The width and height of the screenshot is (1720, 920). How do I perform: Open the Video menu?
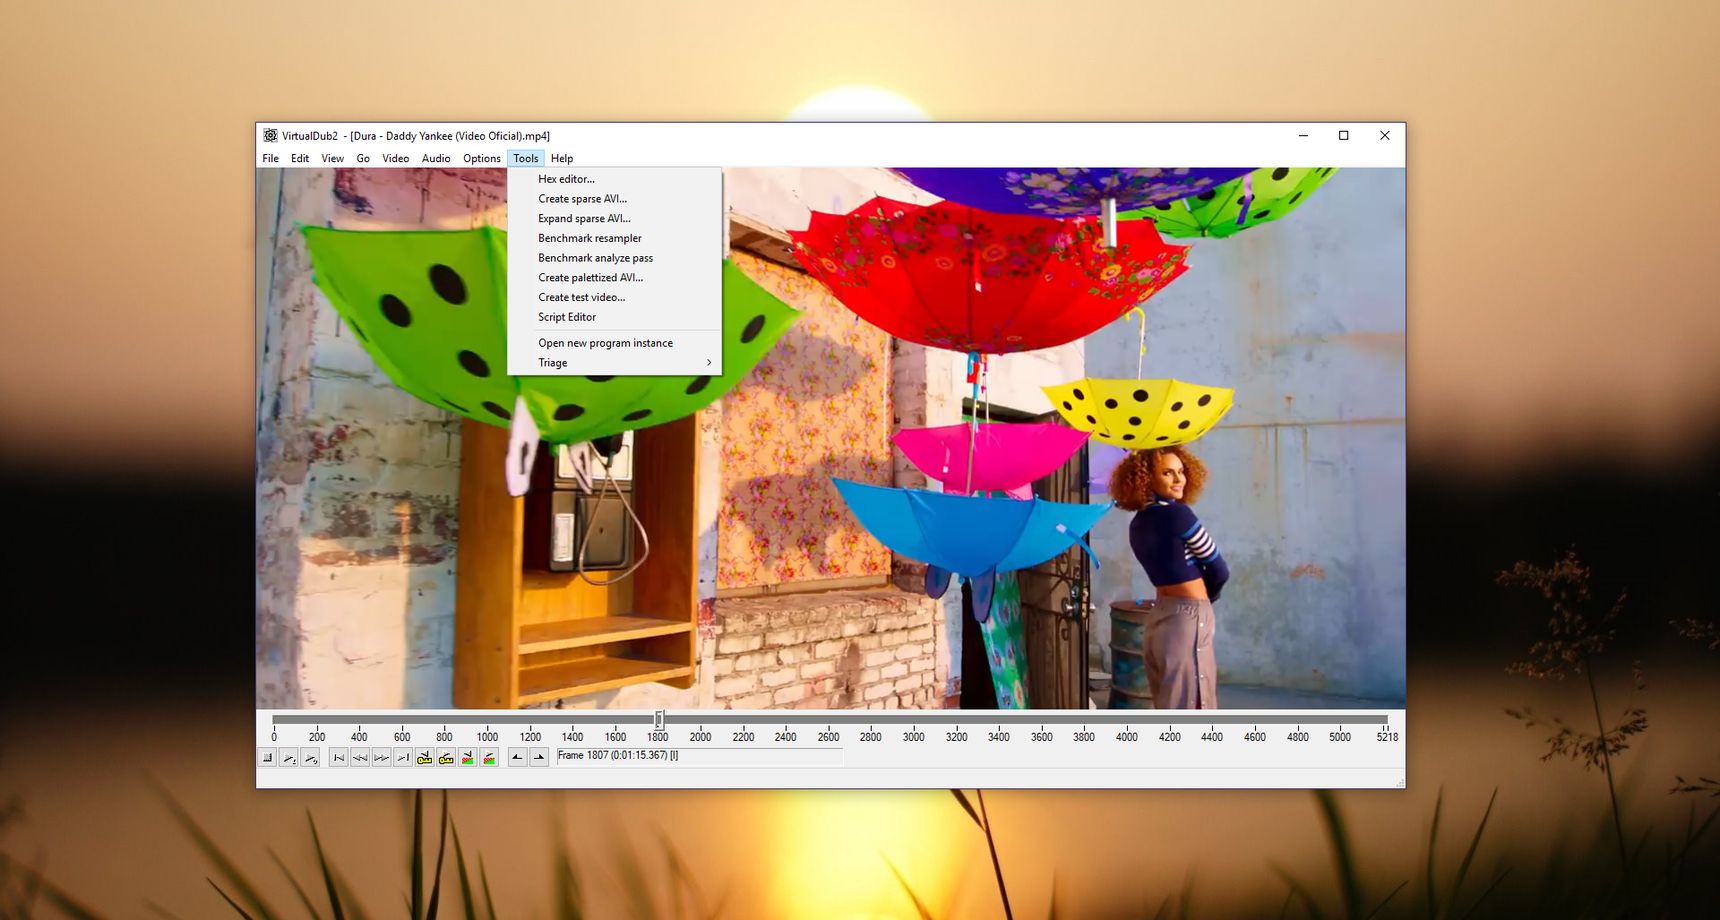396,158
